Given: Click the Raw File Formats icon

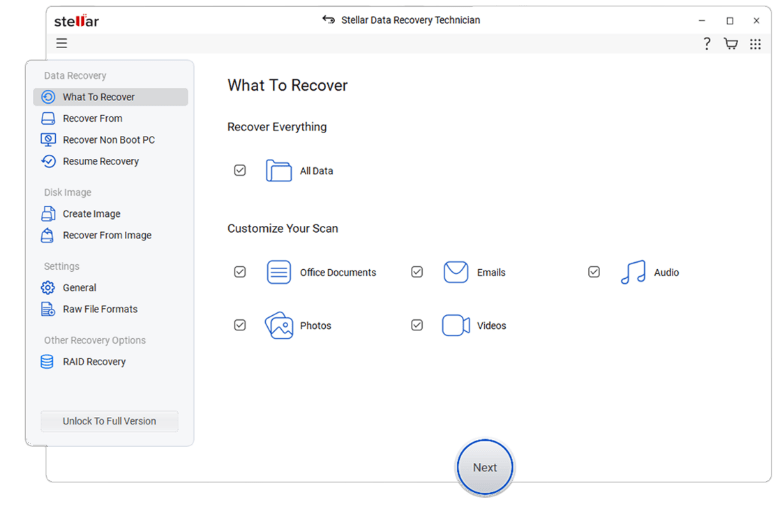Looking at the screenshot, I should (48, 309).
